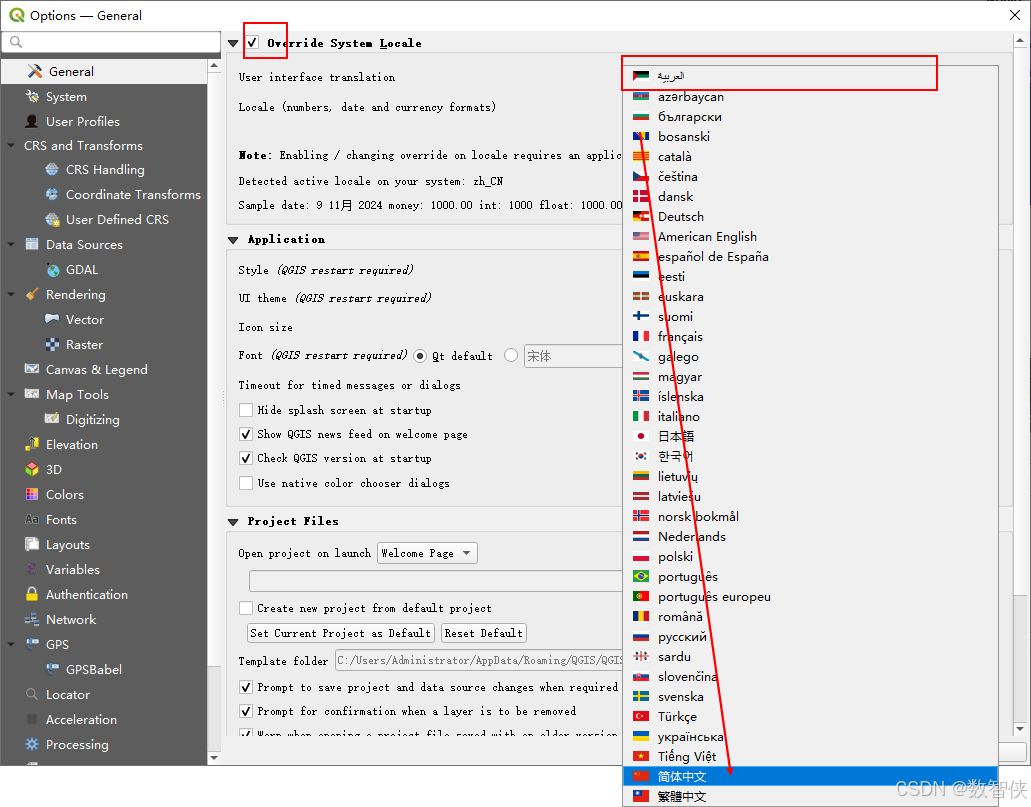Collapse the Map Tools tree group
1031x807 pixels.
[x=11, y=394]
